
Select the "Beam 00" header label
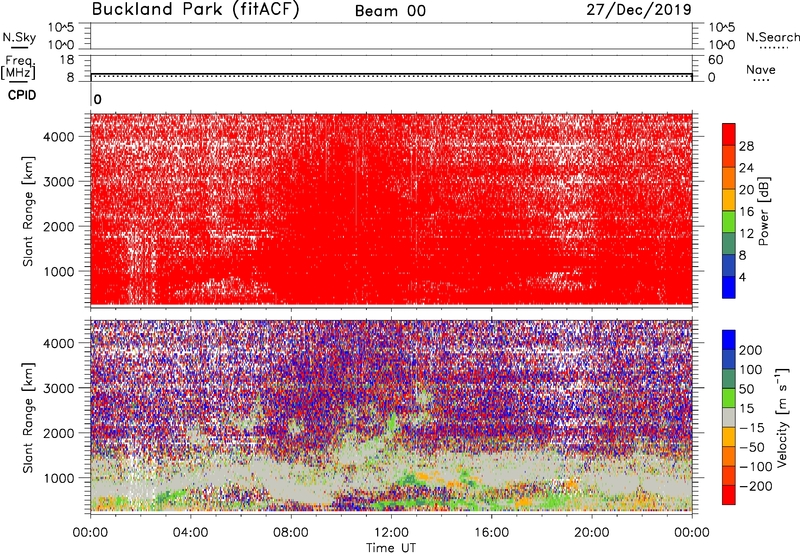coord(390,11)
